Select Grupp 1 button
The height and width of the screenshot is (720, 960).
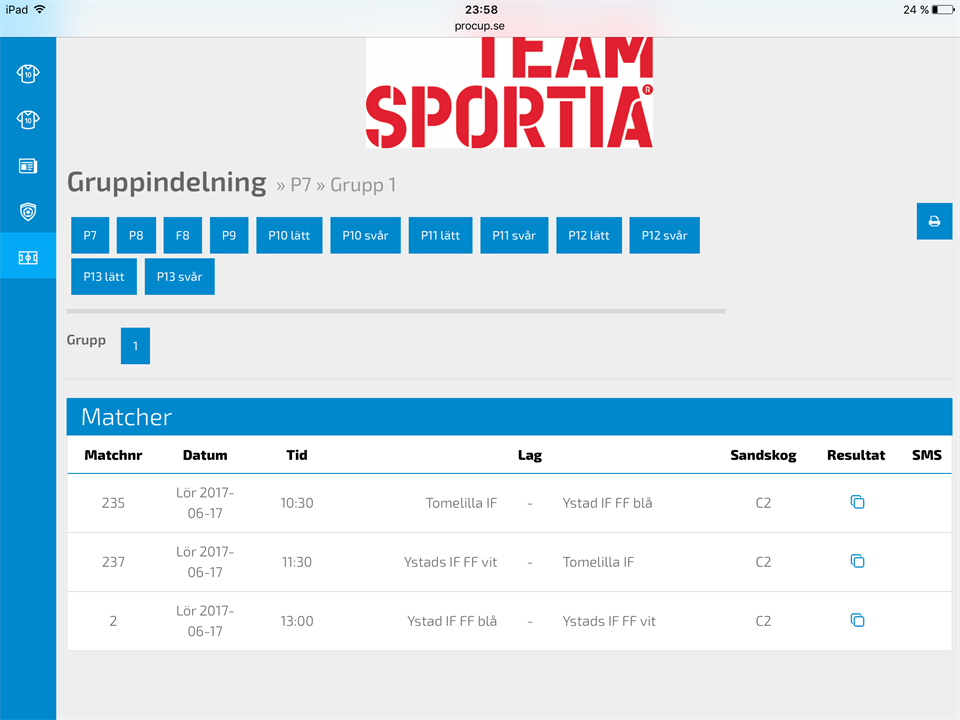tap(135, 346)
